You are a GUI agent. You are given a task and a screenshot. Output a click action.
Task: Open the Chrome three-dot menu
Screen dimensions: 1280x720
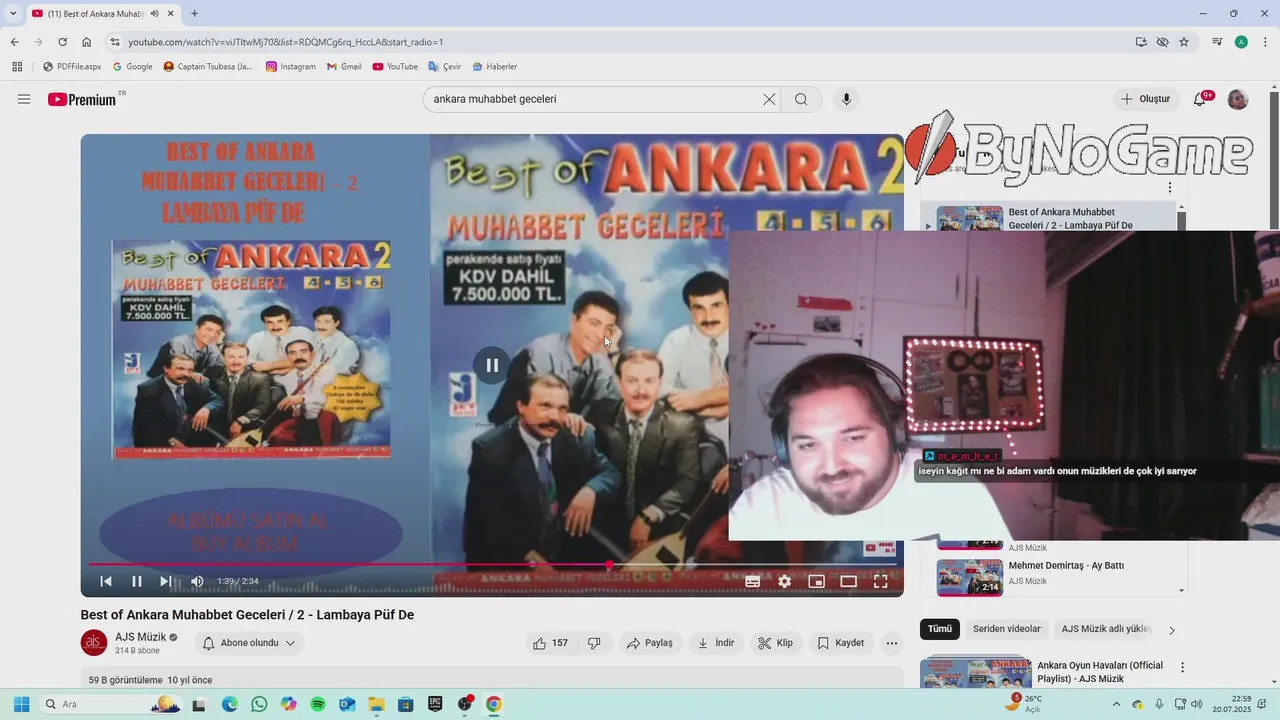1263,42
